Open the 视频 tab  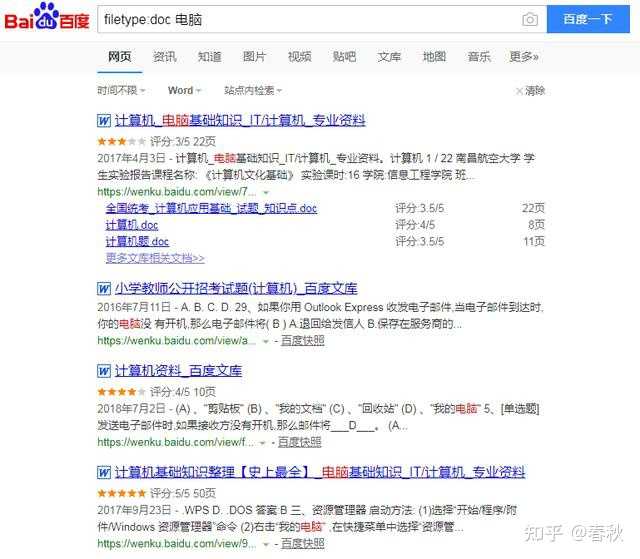pos(300,57)
